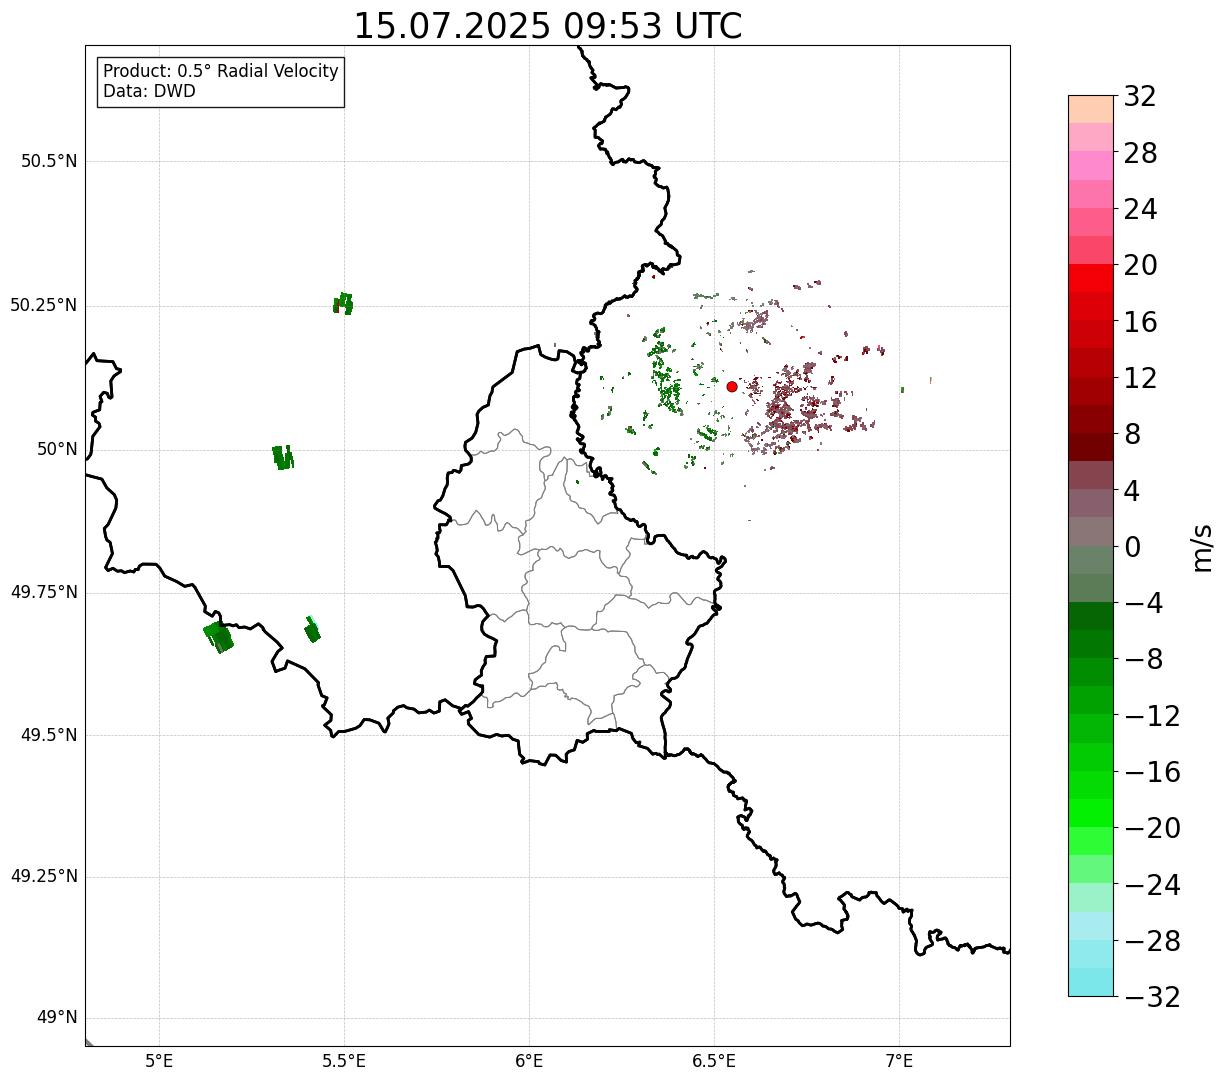Click the colorbar tick label −24

pos(1152,885)
